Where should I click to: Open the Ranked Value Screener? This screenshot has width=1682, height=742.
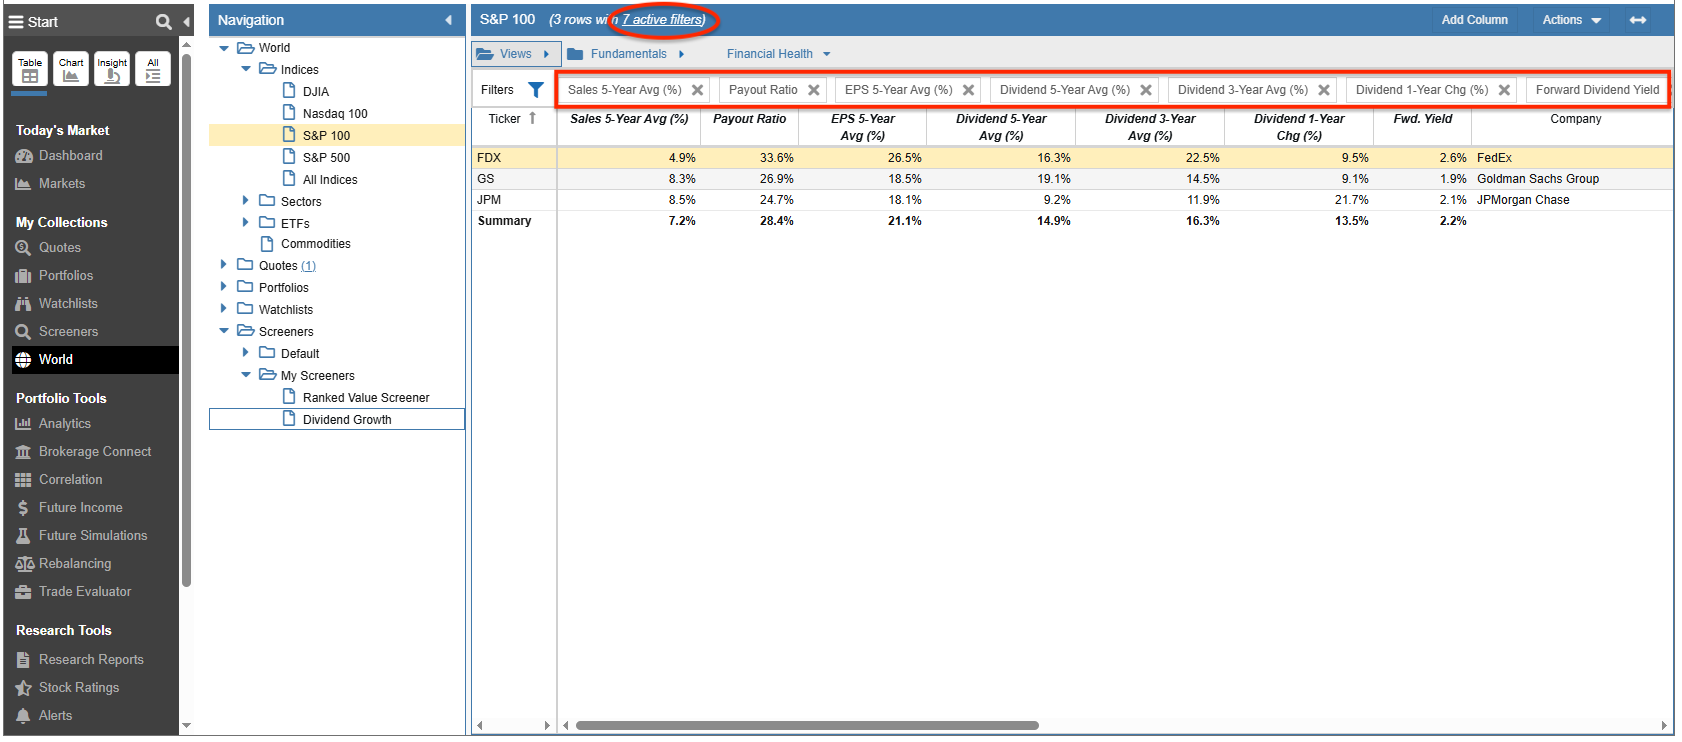(366, 398)
